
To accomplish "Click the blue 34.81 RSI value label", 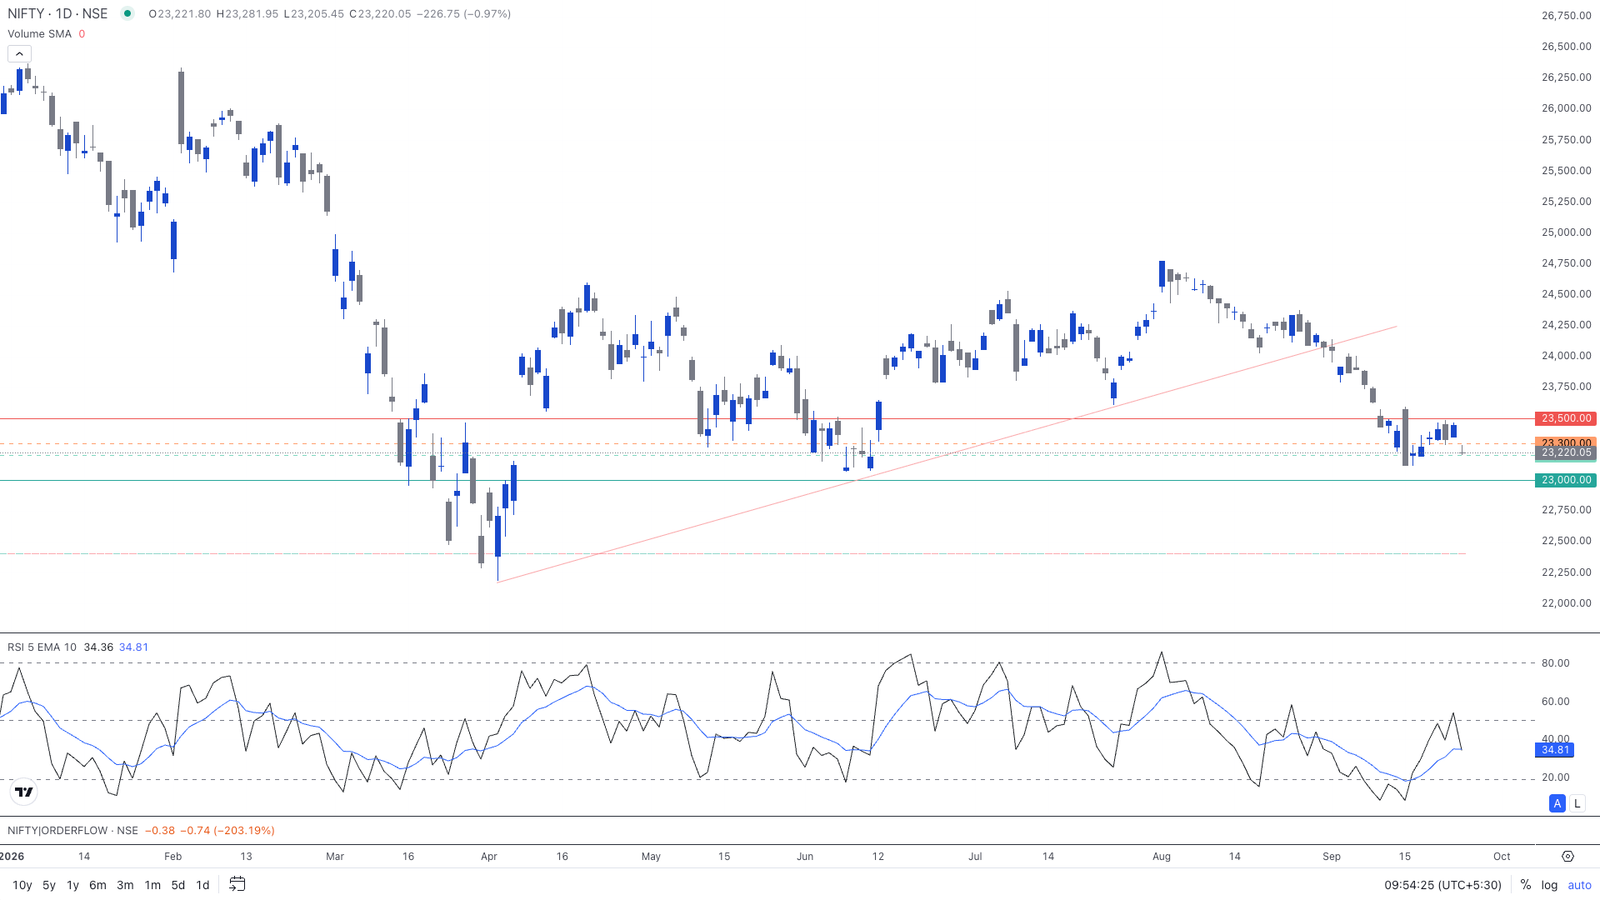I will point(1555,750).
